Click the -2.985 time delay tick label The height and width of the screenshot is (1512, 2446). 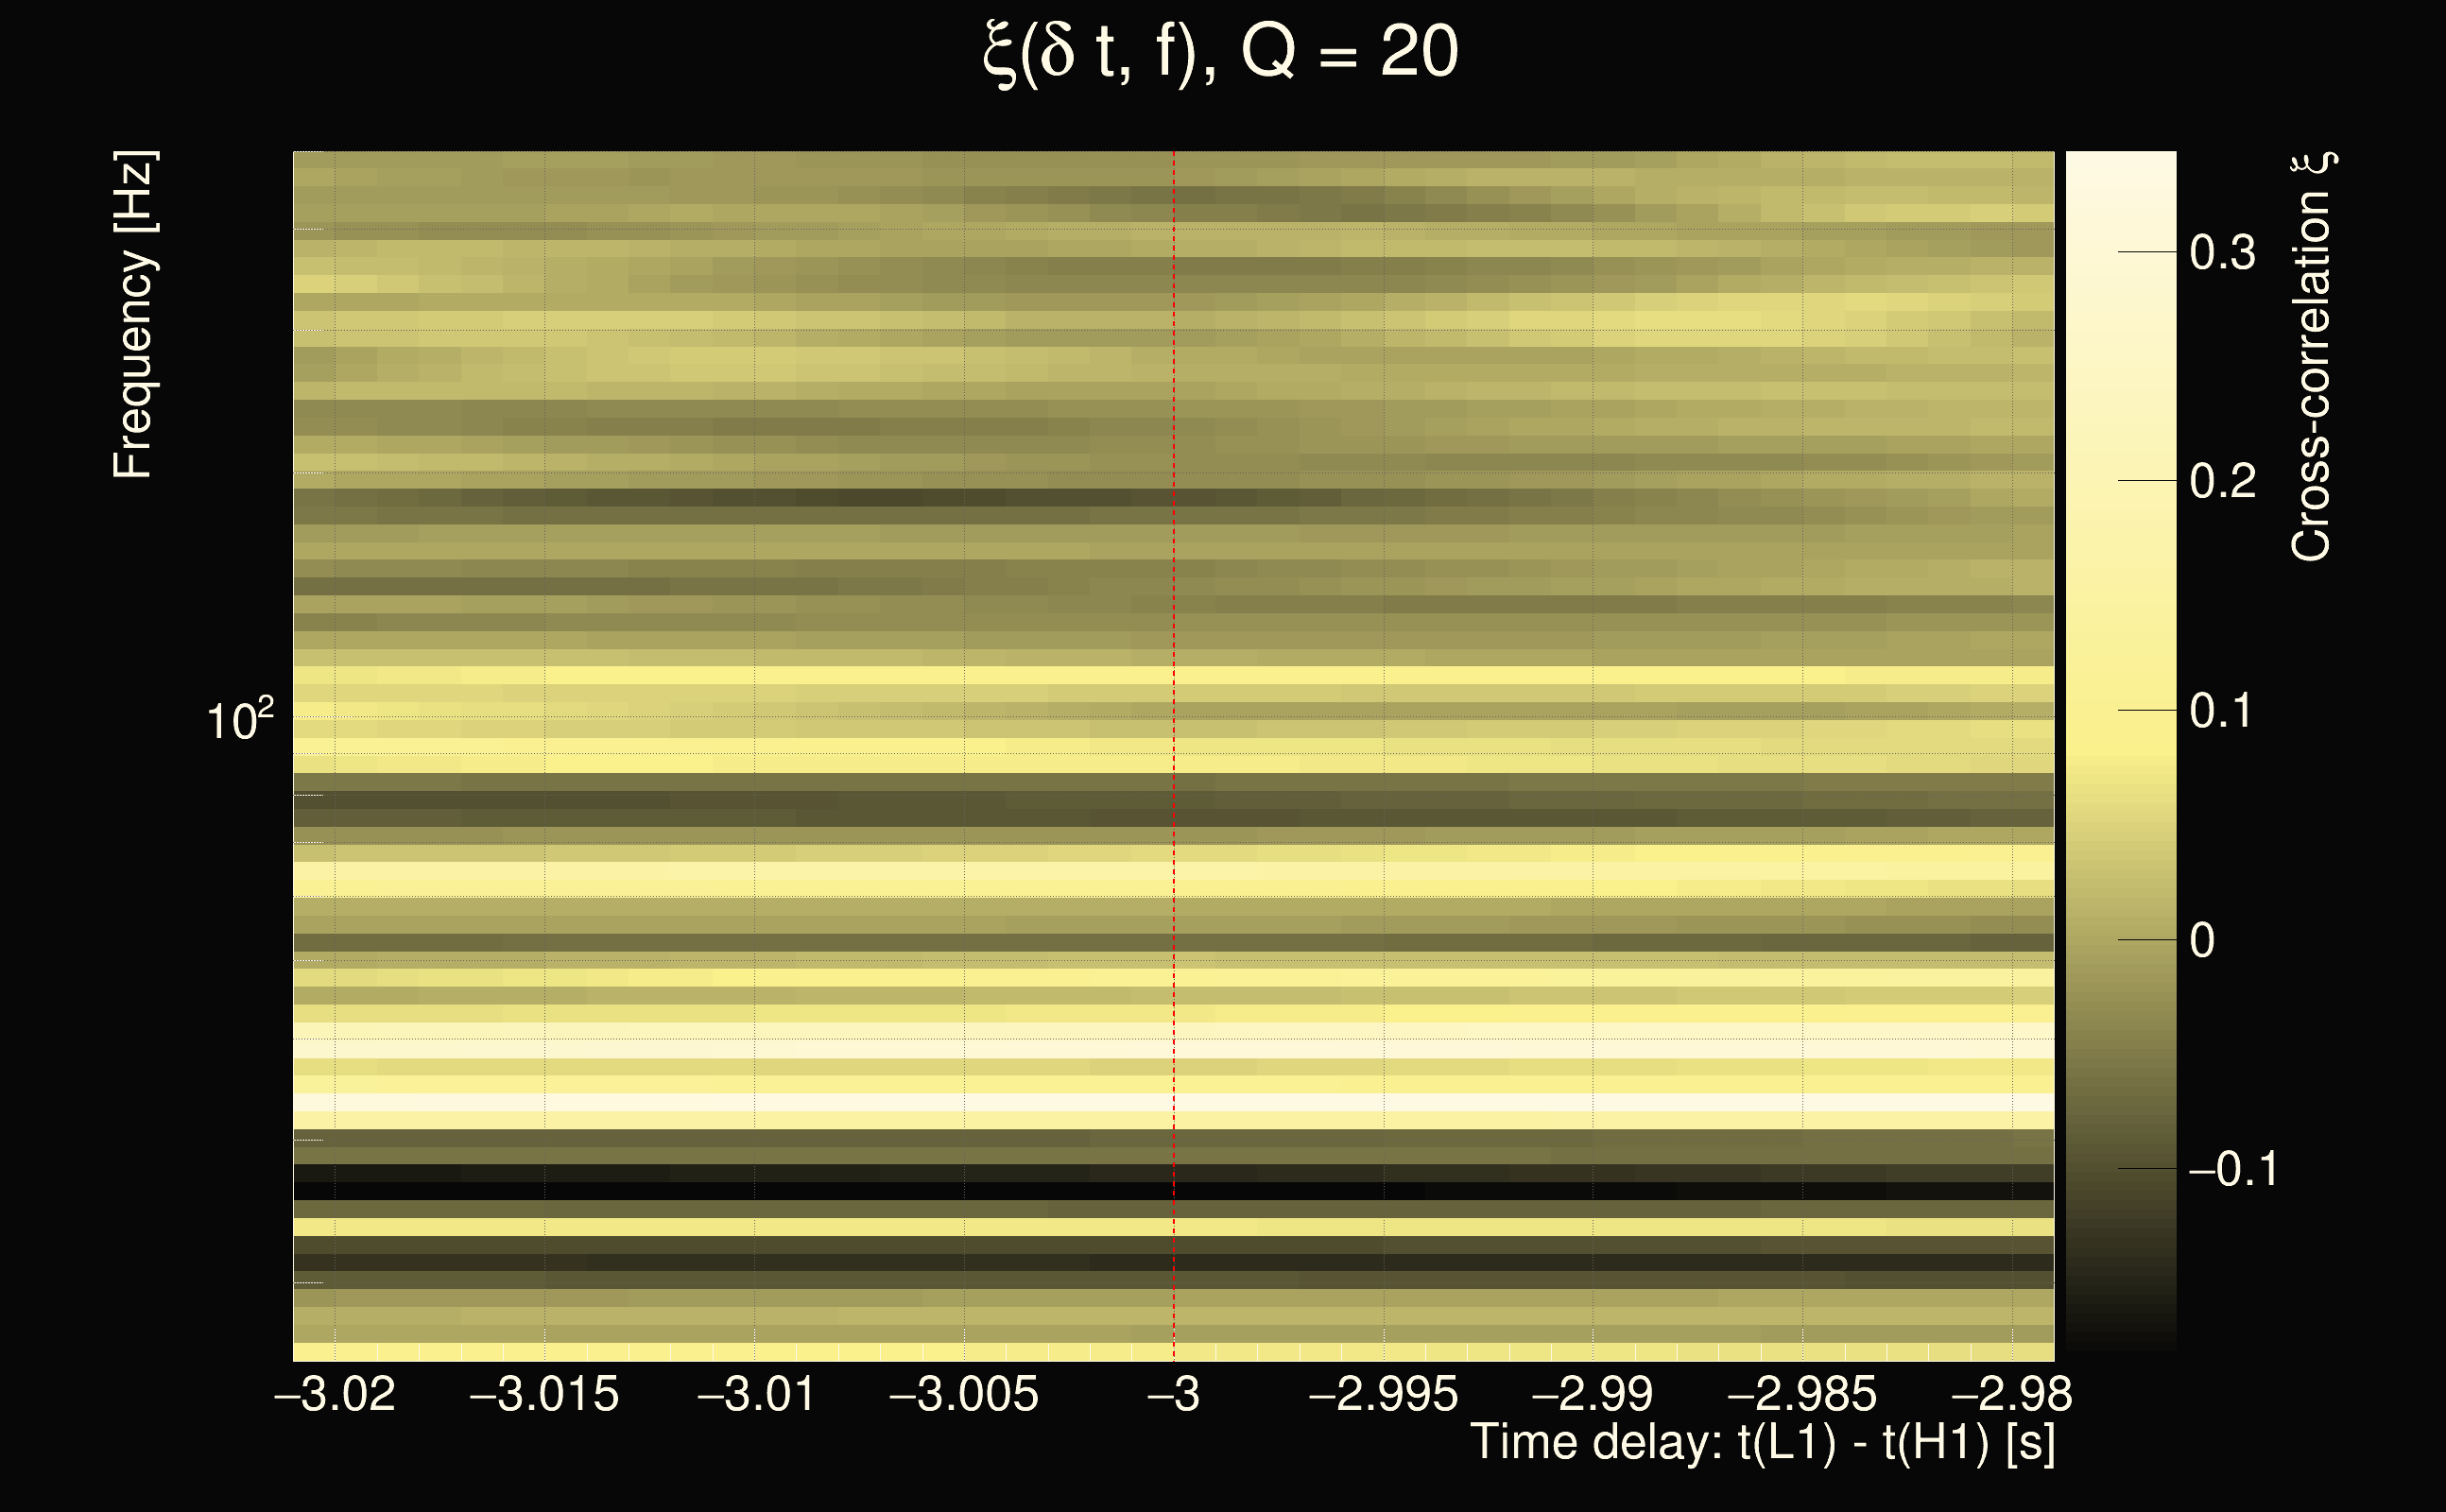(1802, 1394)
